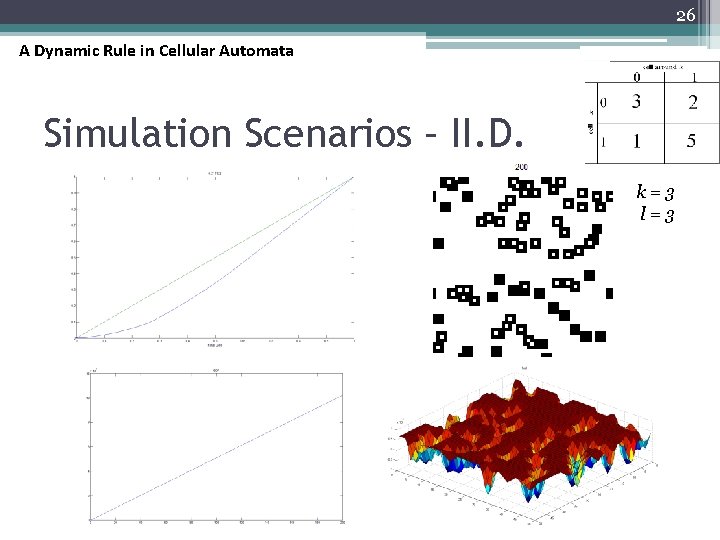Click the 'l = 3' parameter label

point(657,214)
